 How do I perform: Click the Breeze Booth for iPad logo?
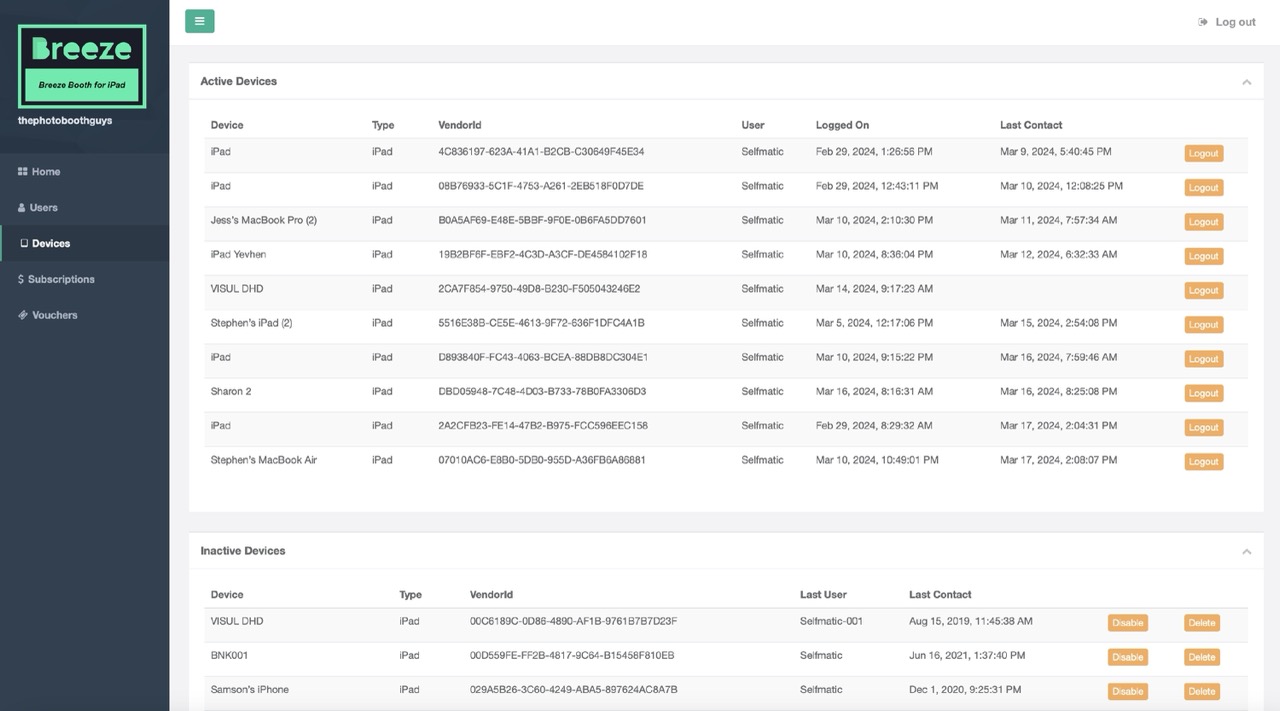click(82, 66)
